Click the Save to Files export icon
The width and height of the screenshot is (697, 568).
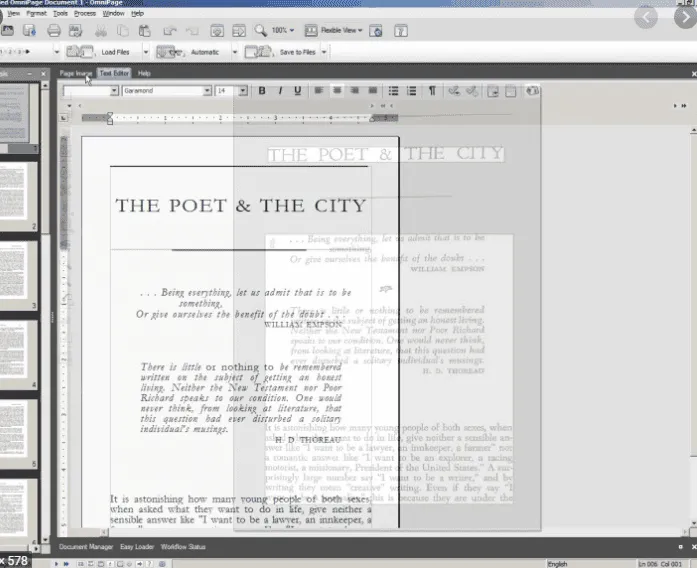pos(258,52)
